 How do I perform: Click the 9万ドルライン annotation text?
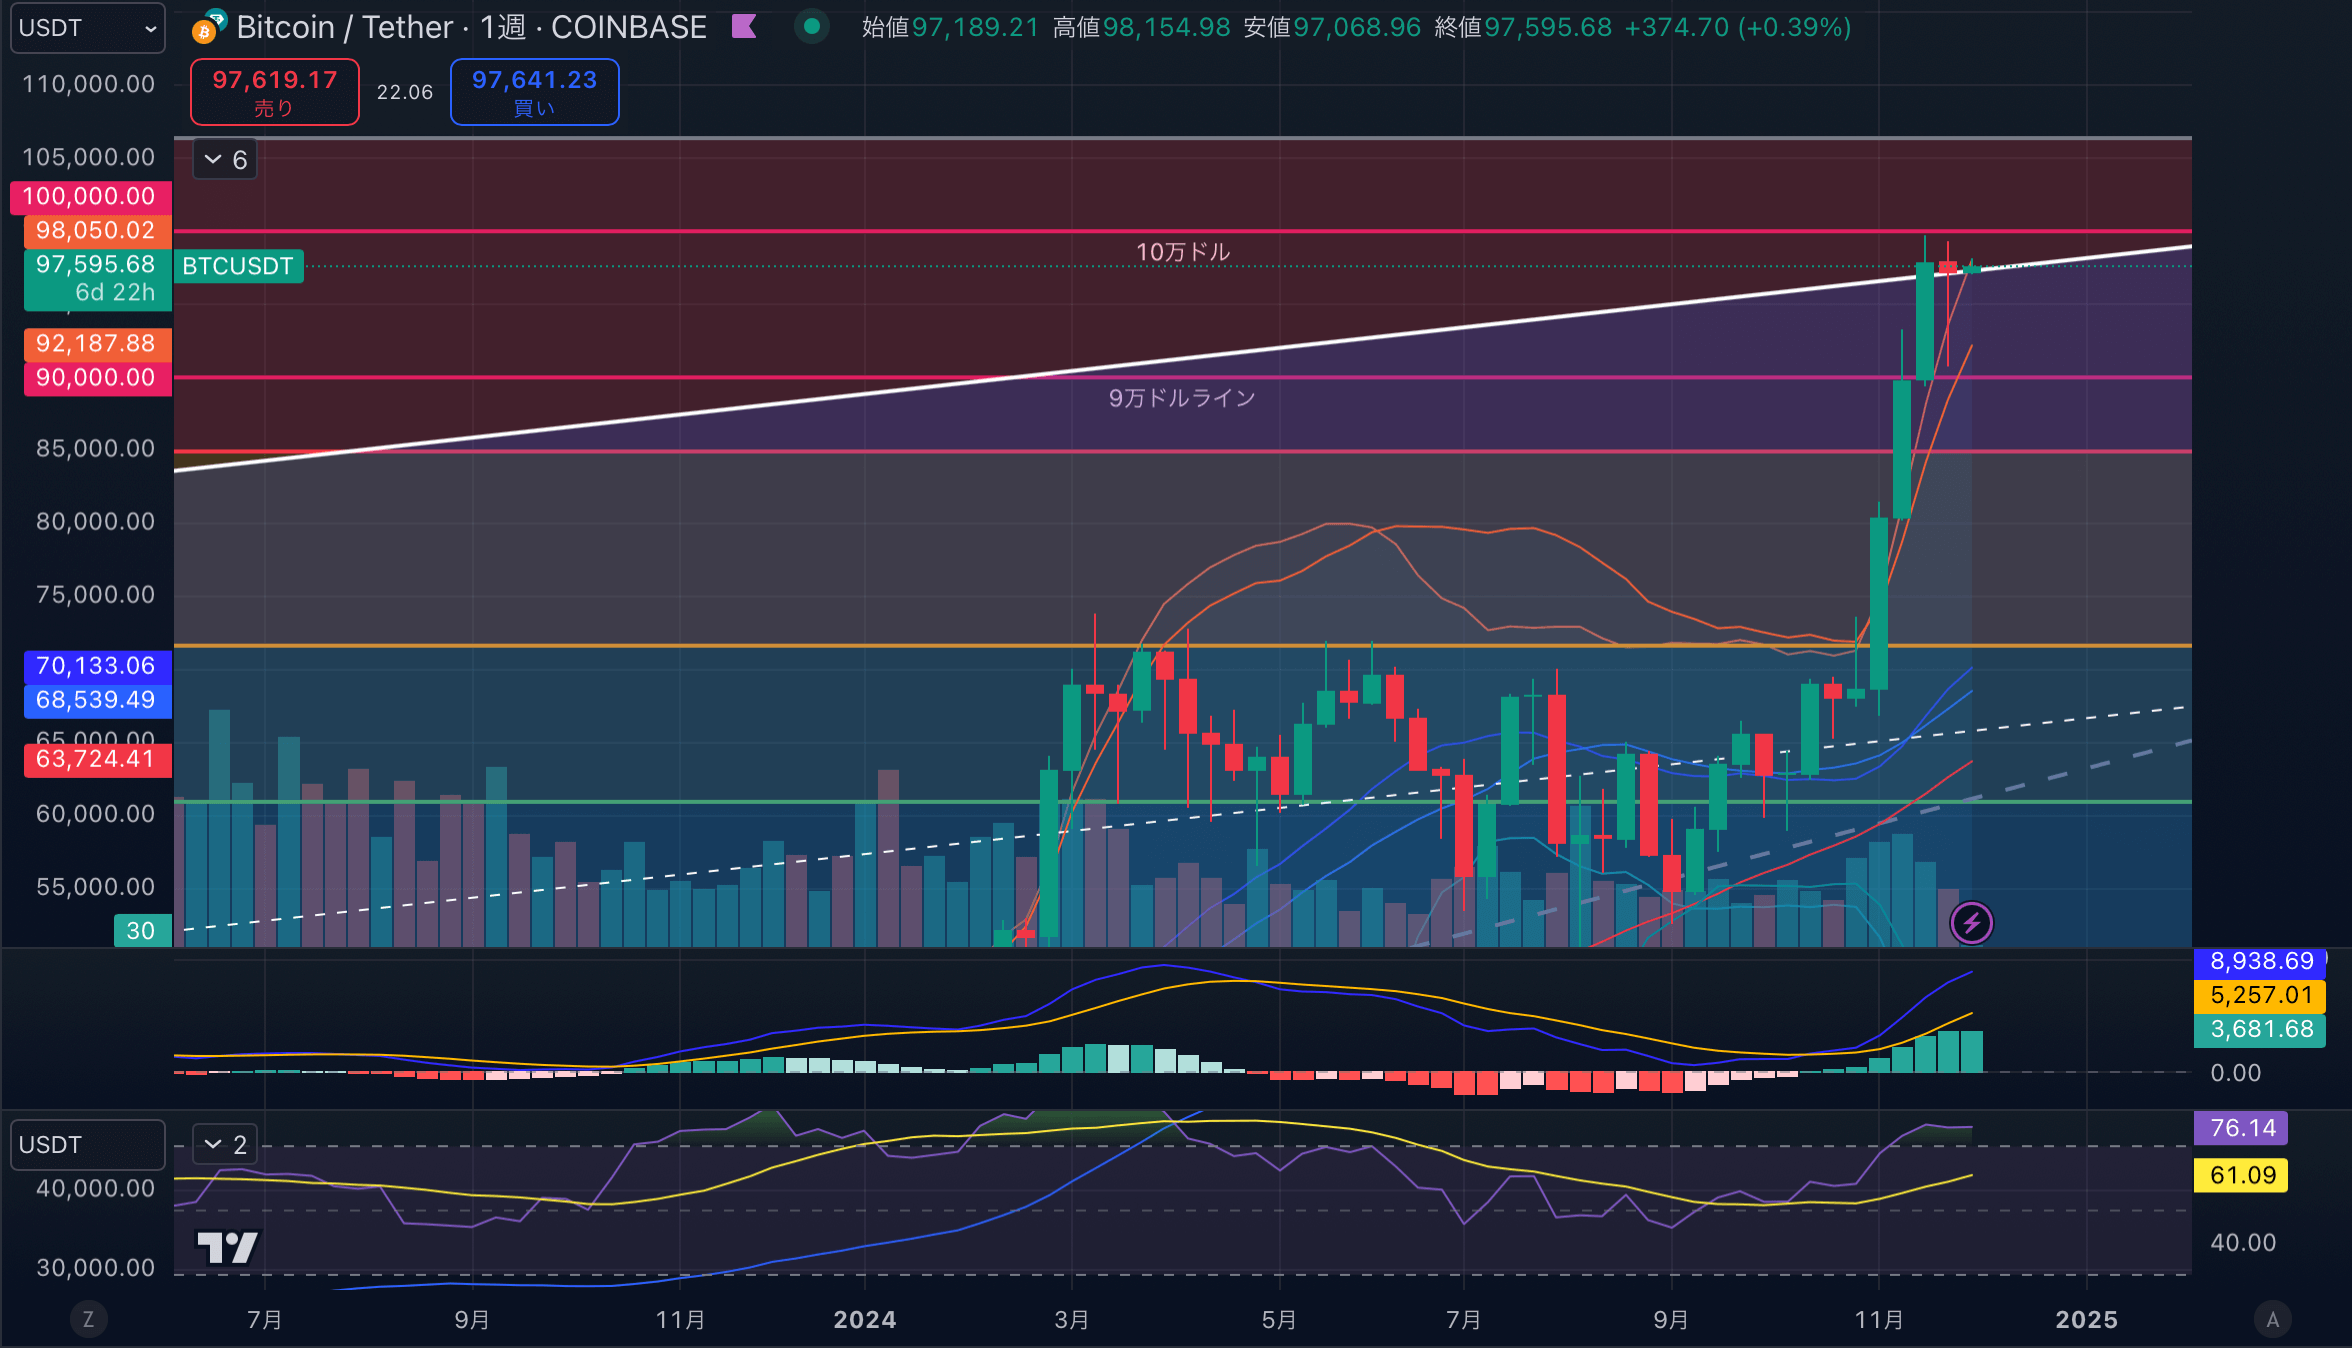coord(1182,398)
